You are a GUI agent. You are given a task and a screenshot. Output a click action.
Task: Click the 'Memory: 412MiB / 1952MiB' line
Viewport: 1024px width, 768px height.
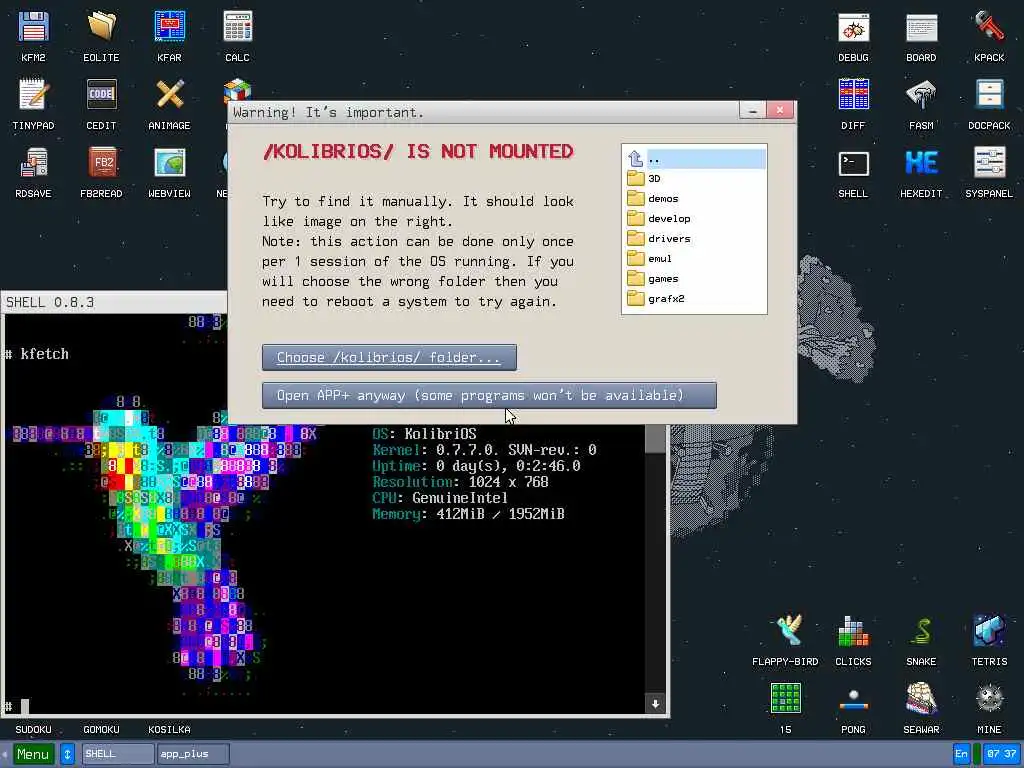click(468, 514)
